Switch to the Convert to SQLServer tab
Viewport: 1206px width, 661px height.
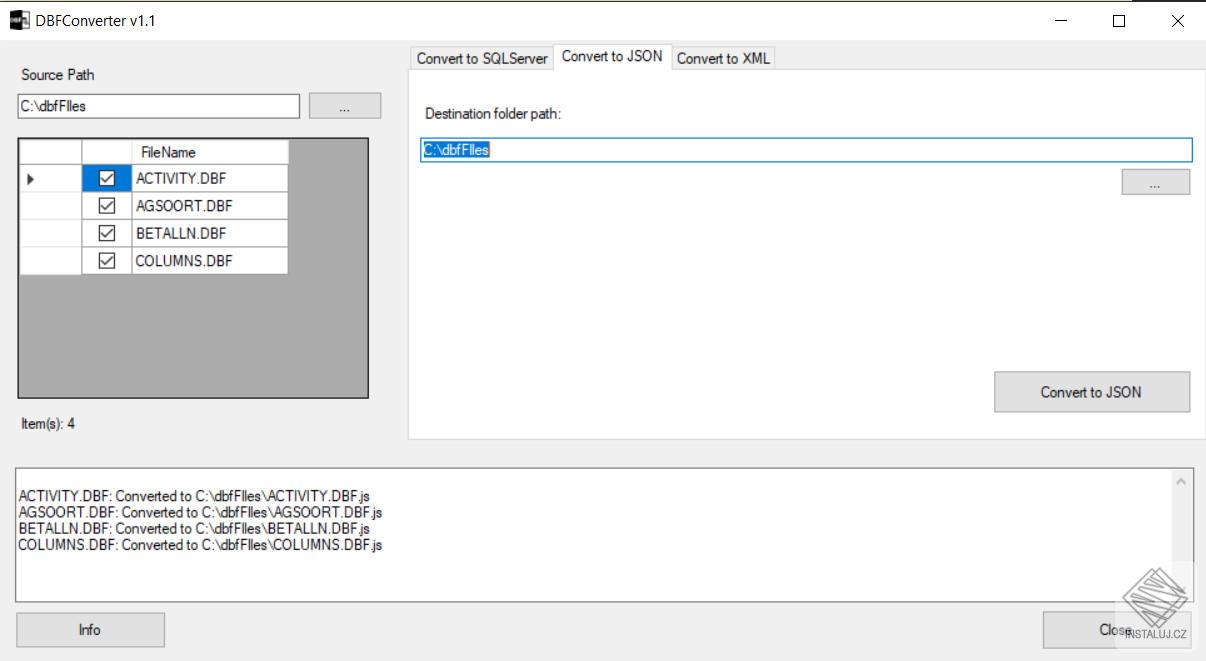tap(482, 58)
